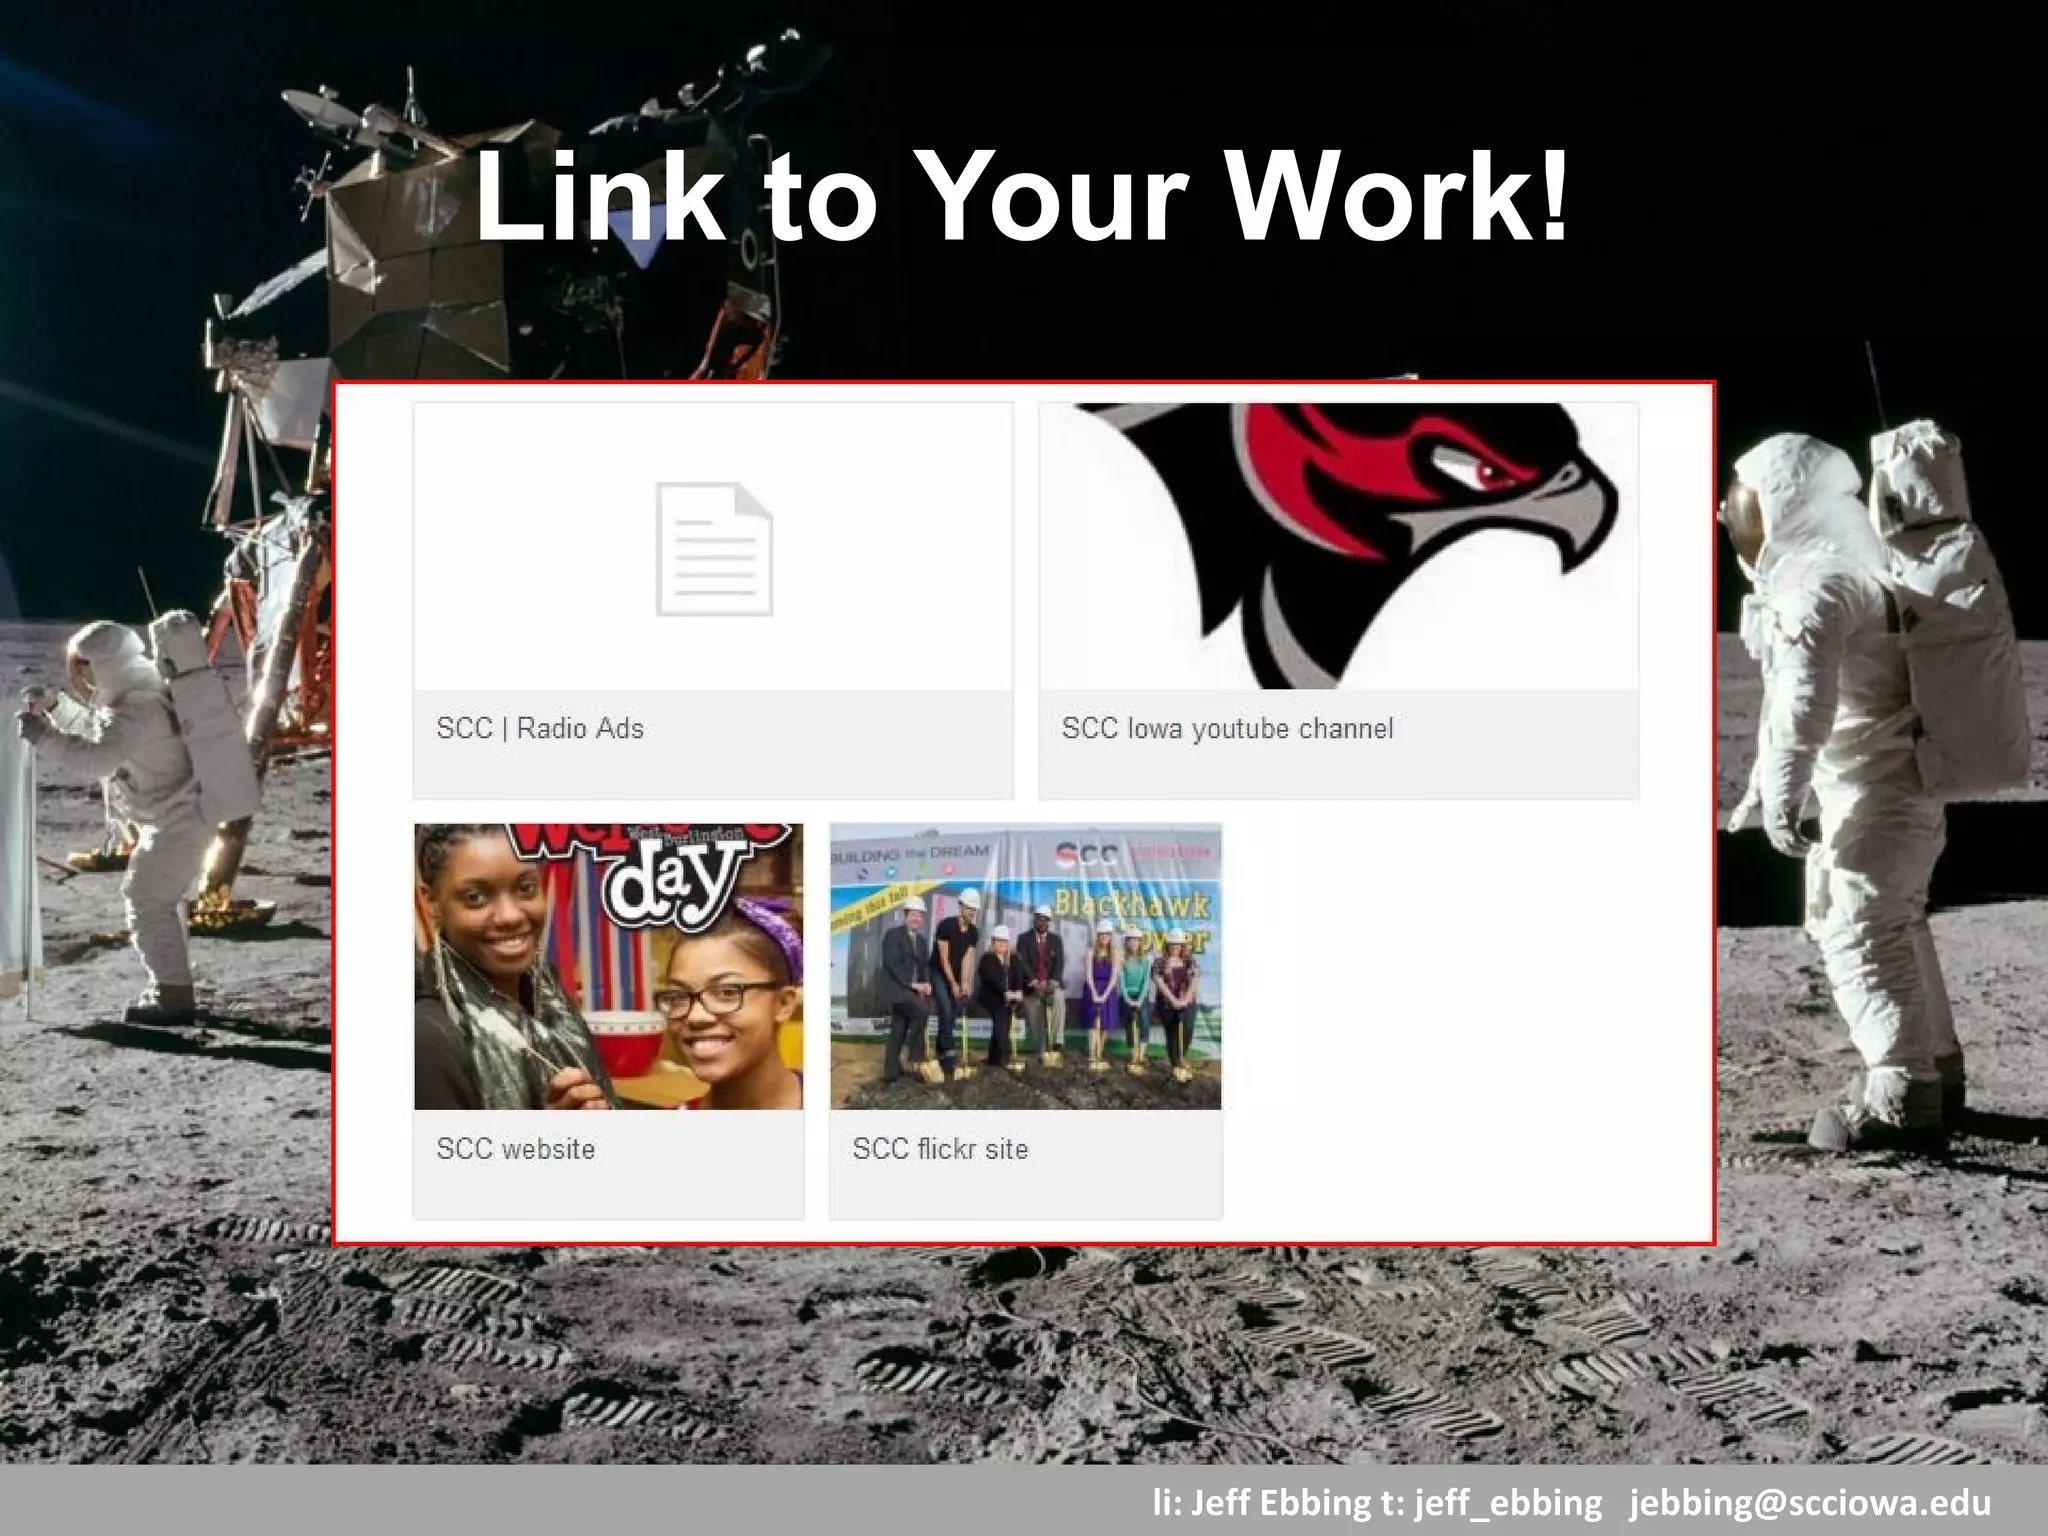Click the Blackhawk Tower groundbreaking photo
2048x1536 pixels.
1025,966
